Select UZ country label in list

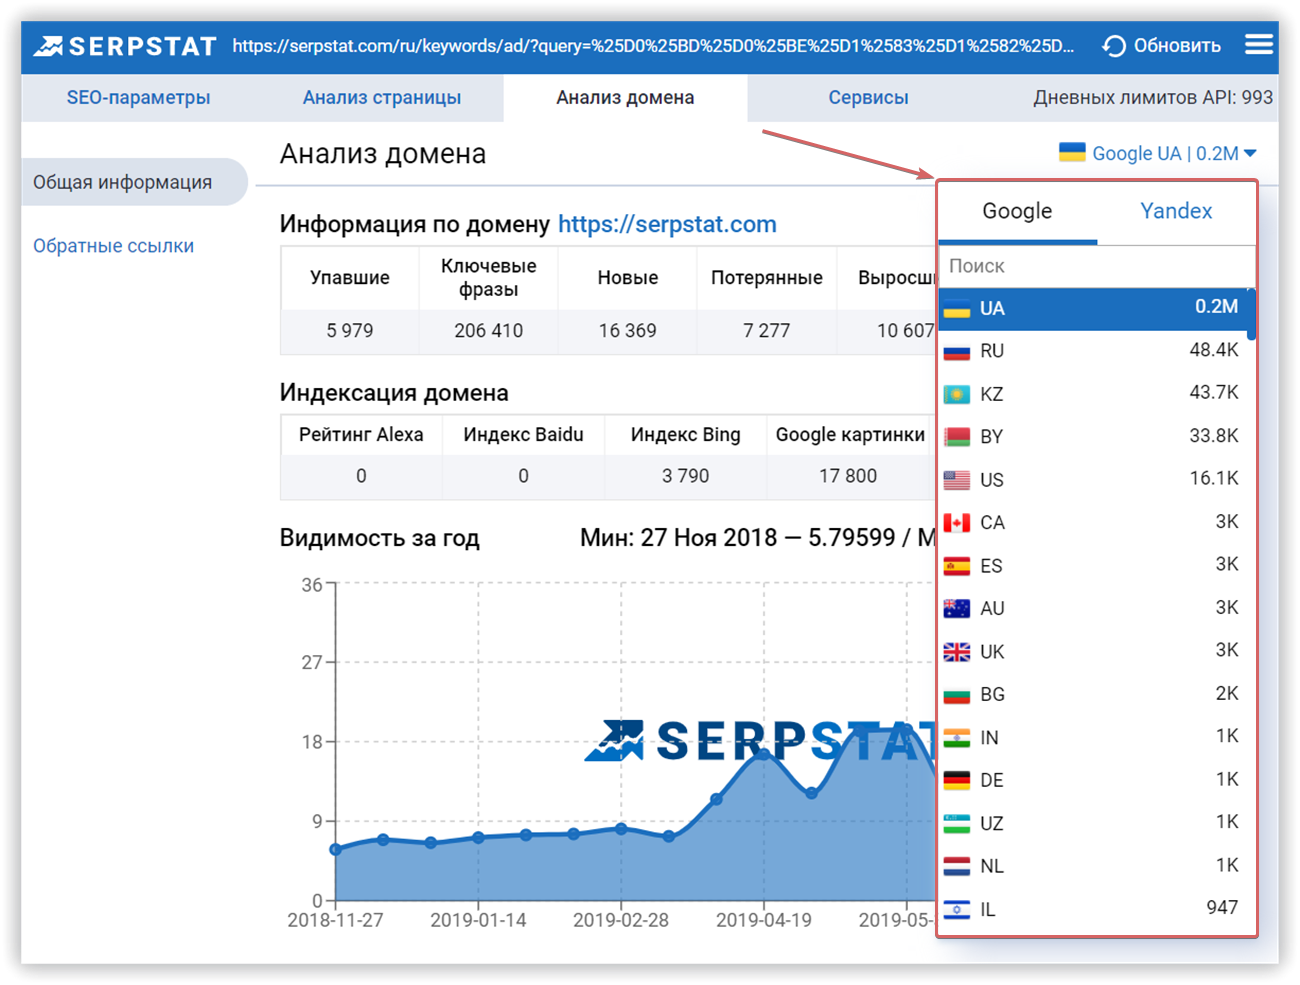992,823
